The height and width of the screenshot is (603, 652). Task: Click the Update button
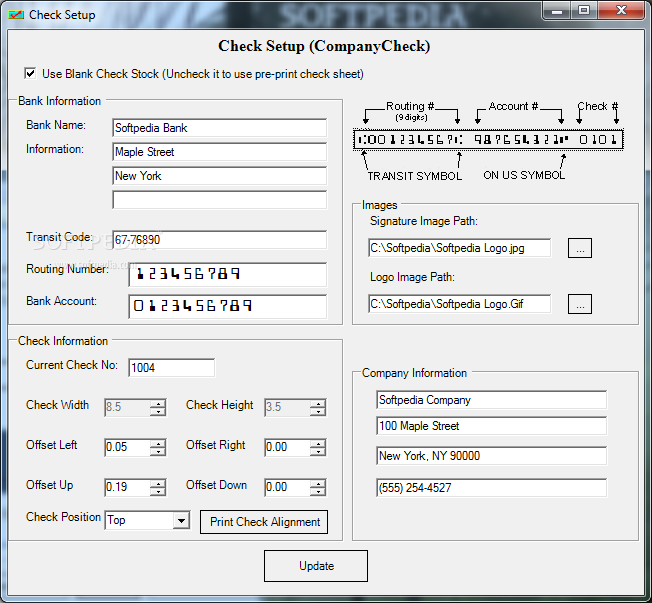316,566
